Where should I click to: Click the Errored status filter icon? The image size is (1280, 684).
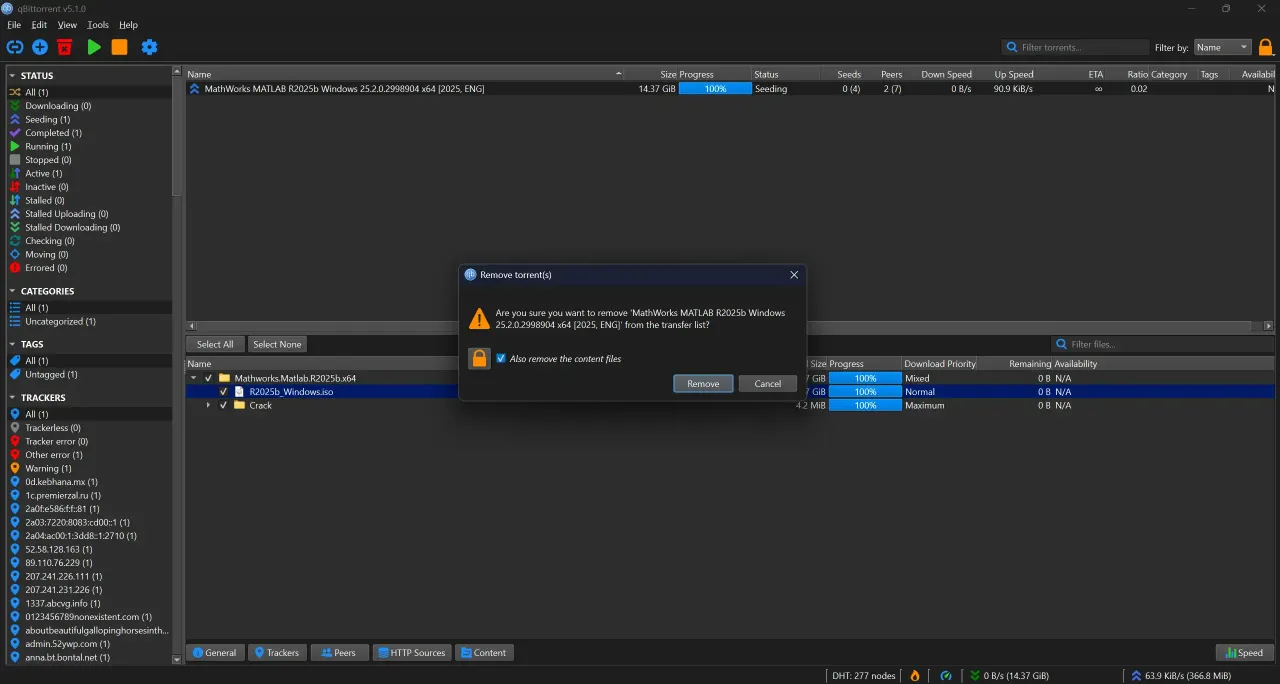pyautogui.click(x=15, y=268)
